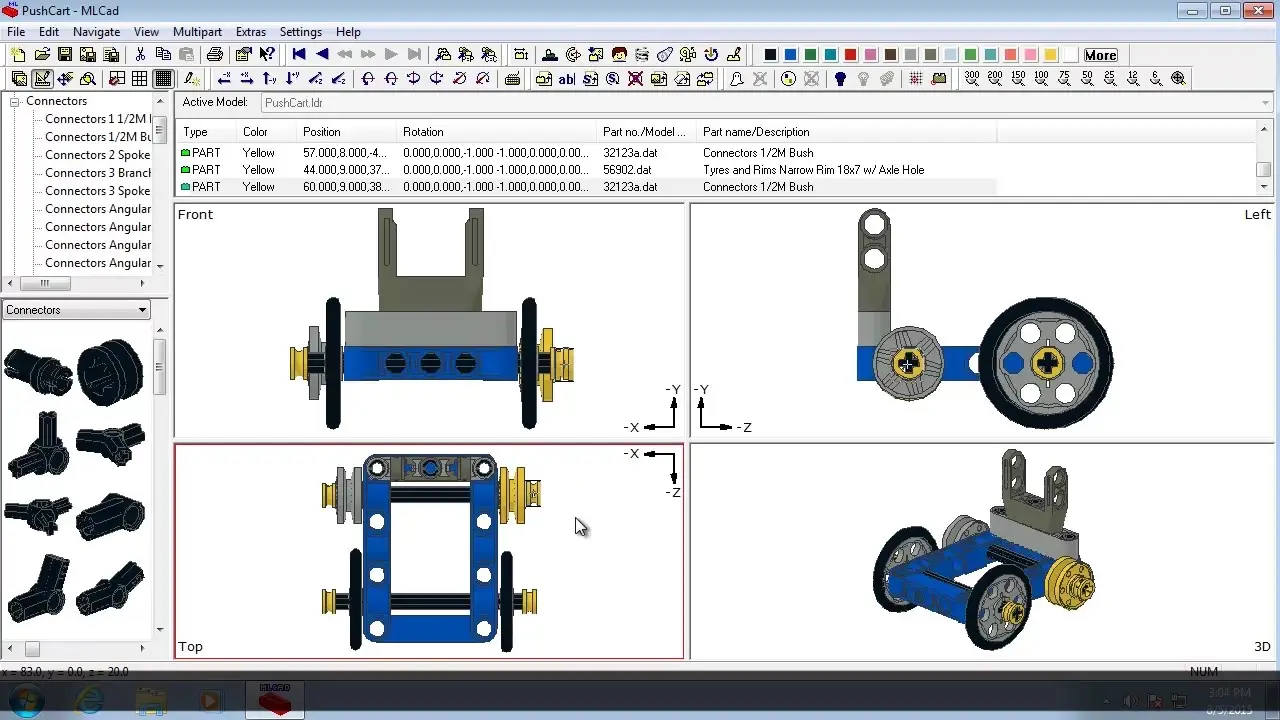Screen dimensions: 1280x720
Task: Open a model file with the folder icon
Action: (42, 55)
